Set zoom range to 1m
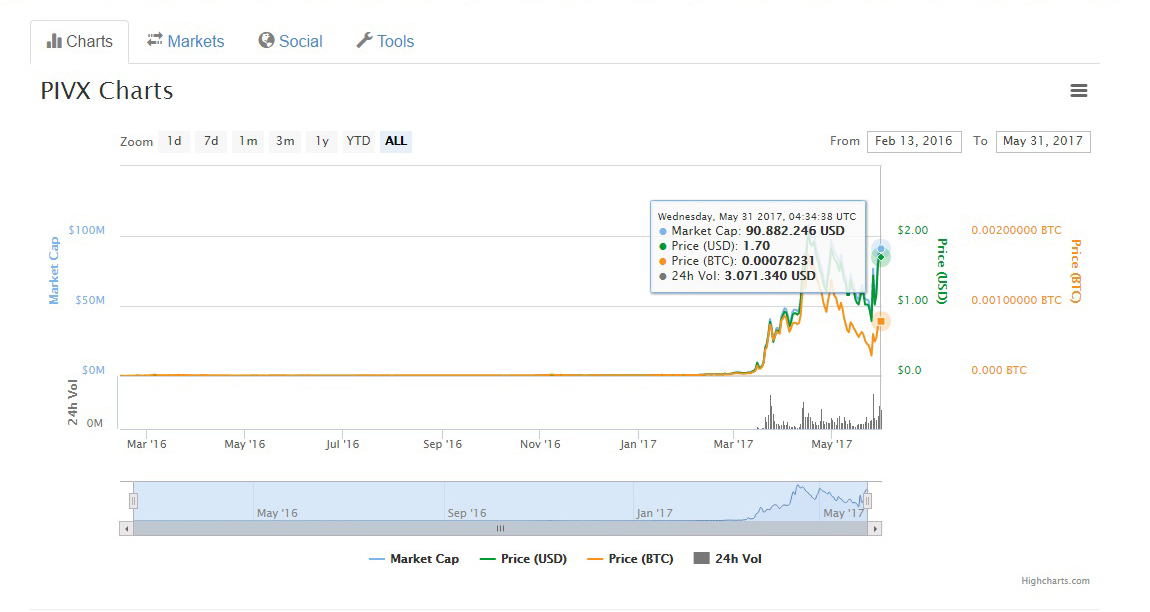1150x612 pixels. pos(248,141)
